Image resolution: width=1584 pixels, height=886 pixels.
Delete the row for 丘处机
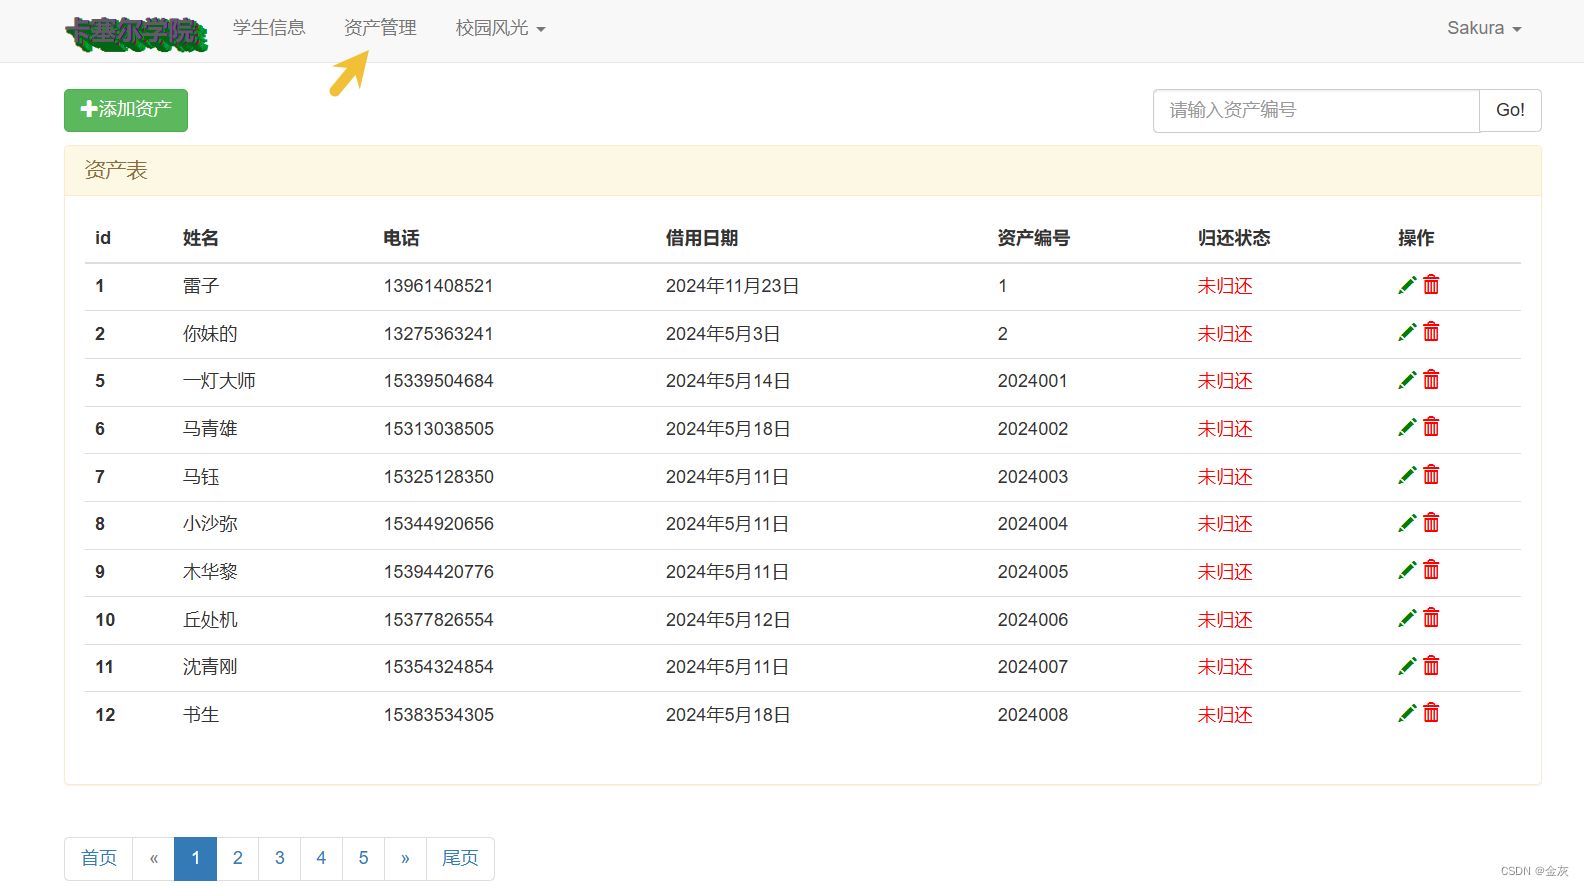(1431, 618)
